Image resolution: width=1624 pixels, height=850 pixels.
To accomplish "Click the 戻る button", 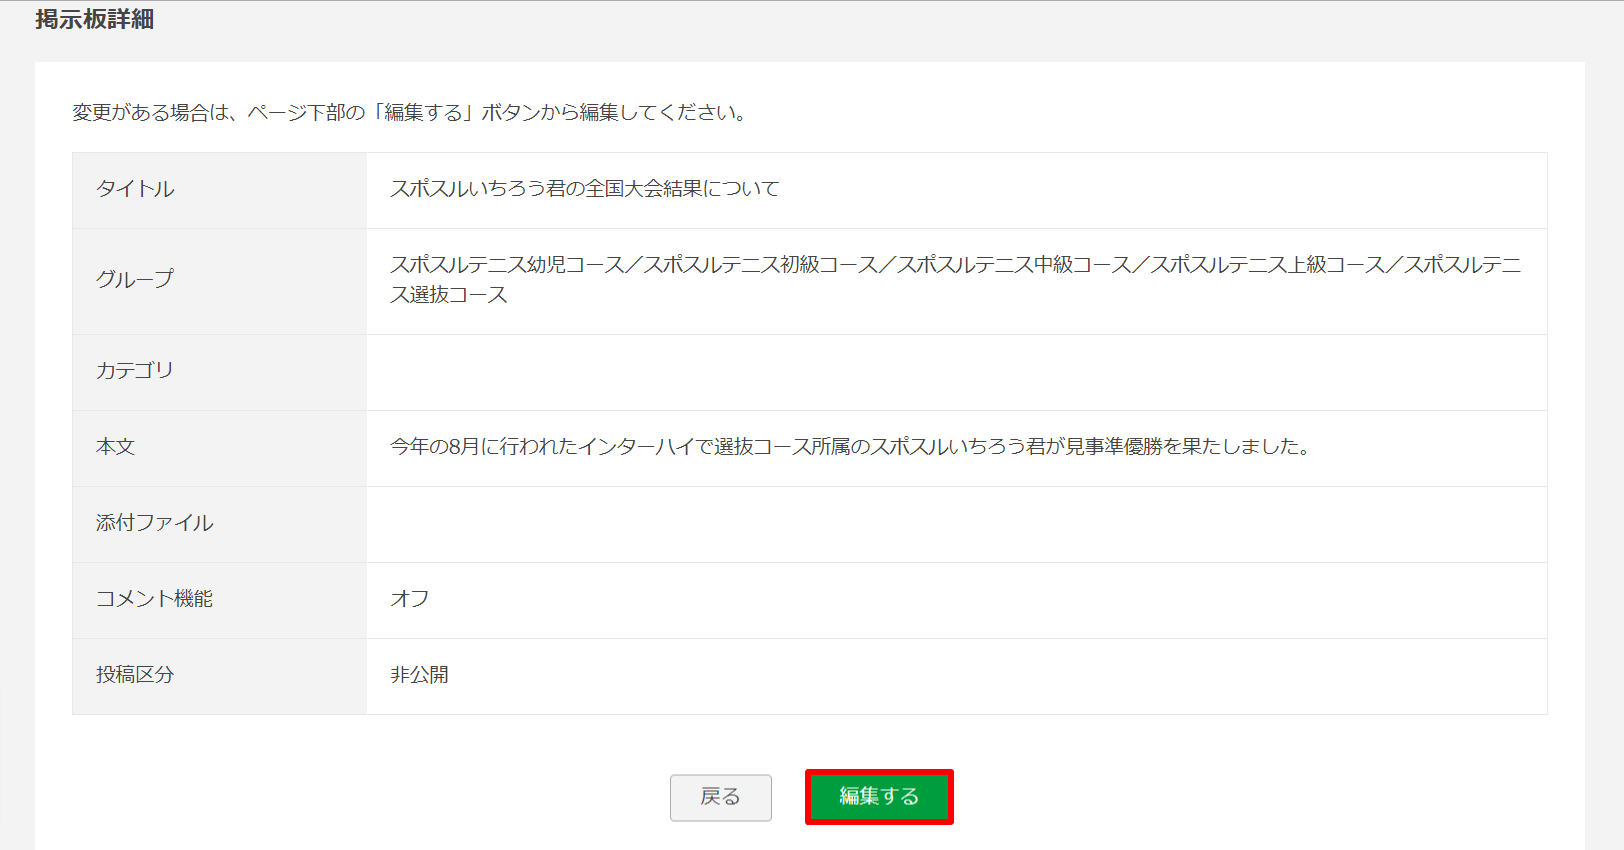I will [720, 797].
